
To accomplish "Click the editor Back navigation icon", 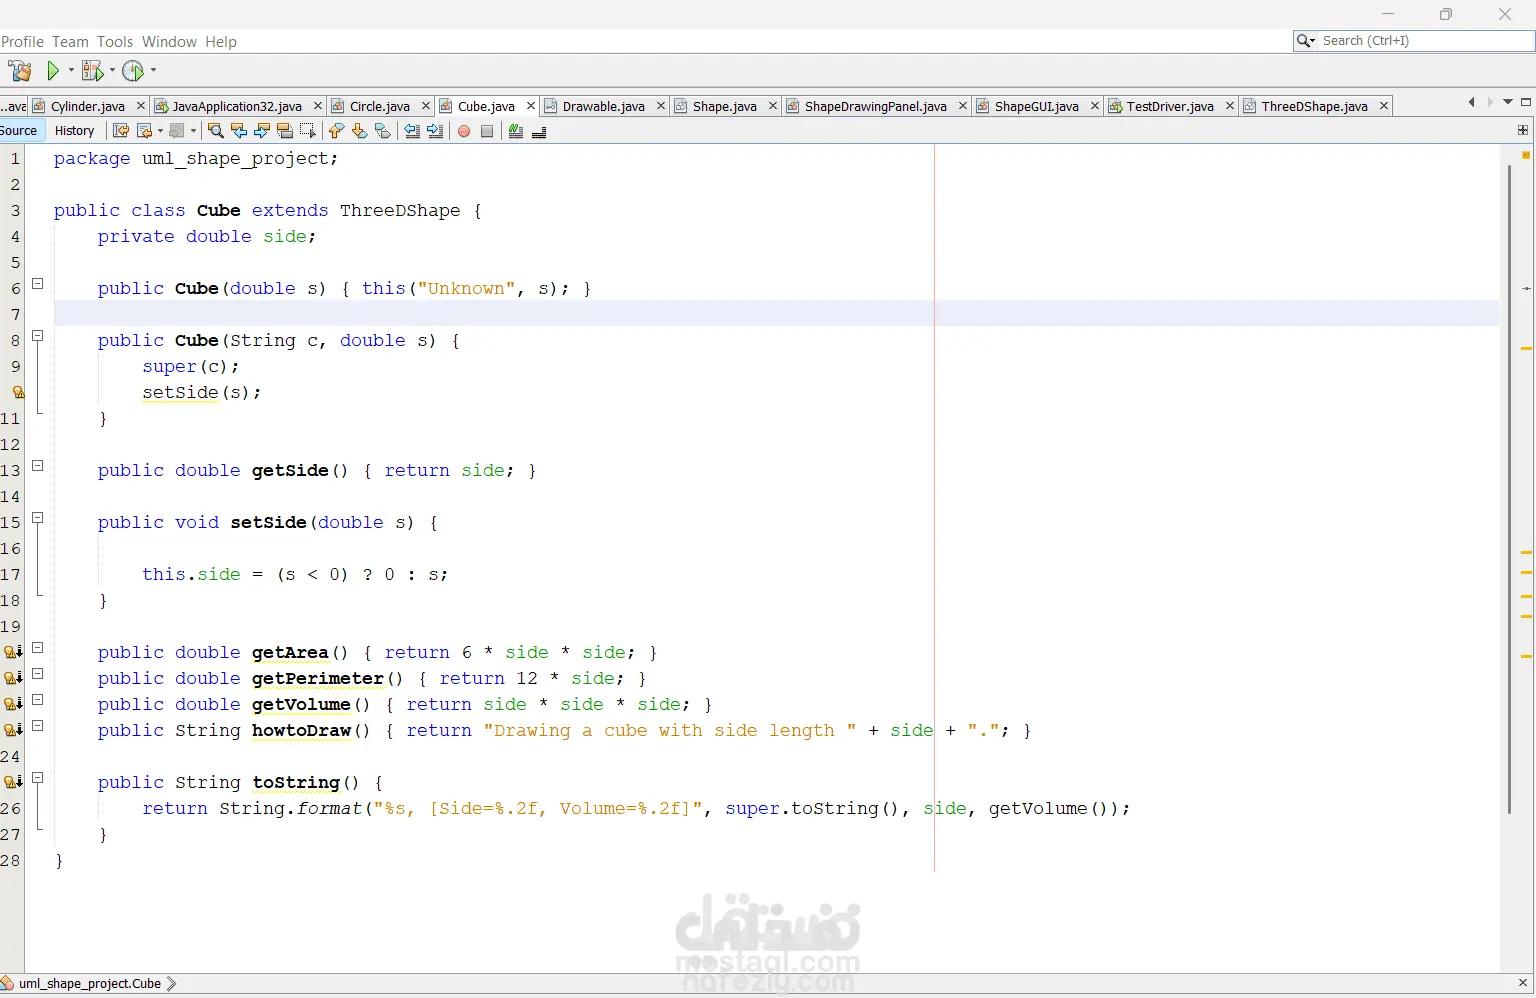I will [x=145, y=131].
